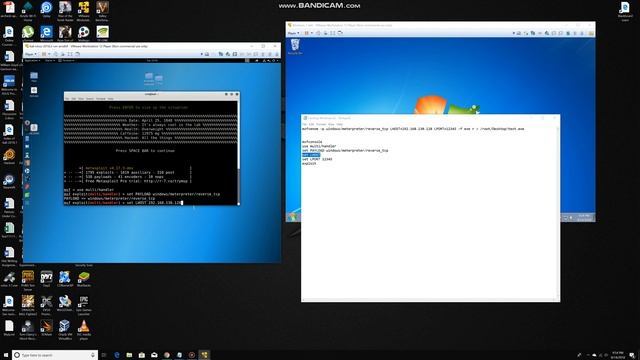Open the Terminal menu in the Kali terminal window

point(100,99)
